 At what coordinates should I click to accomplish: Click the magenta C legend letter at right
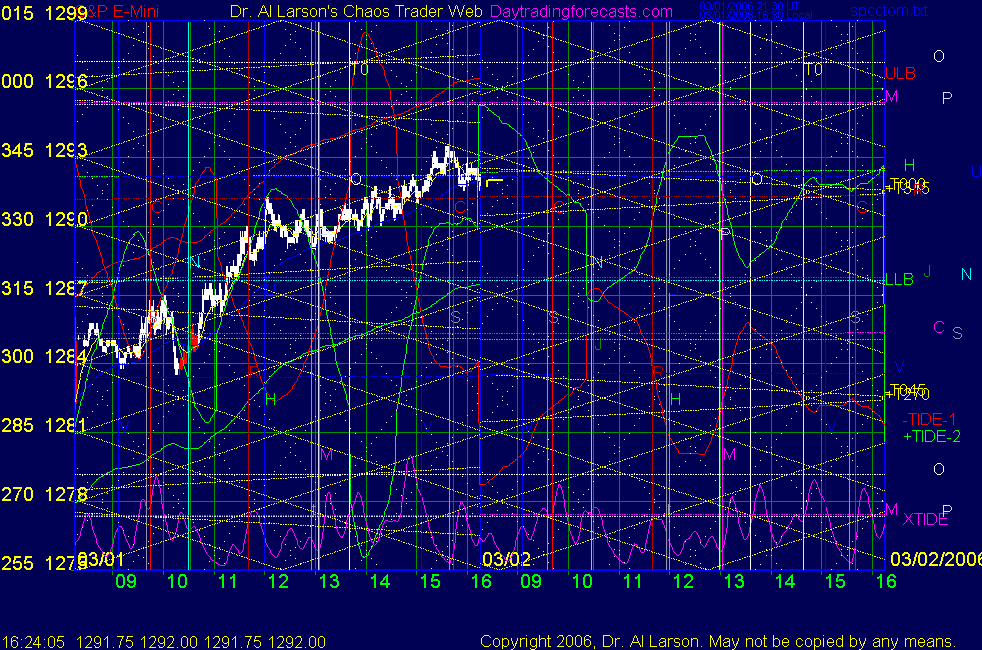[939, 327]
